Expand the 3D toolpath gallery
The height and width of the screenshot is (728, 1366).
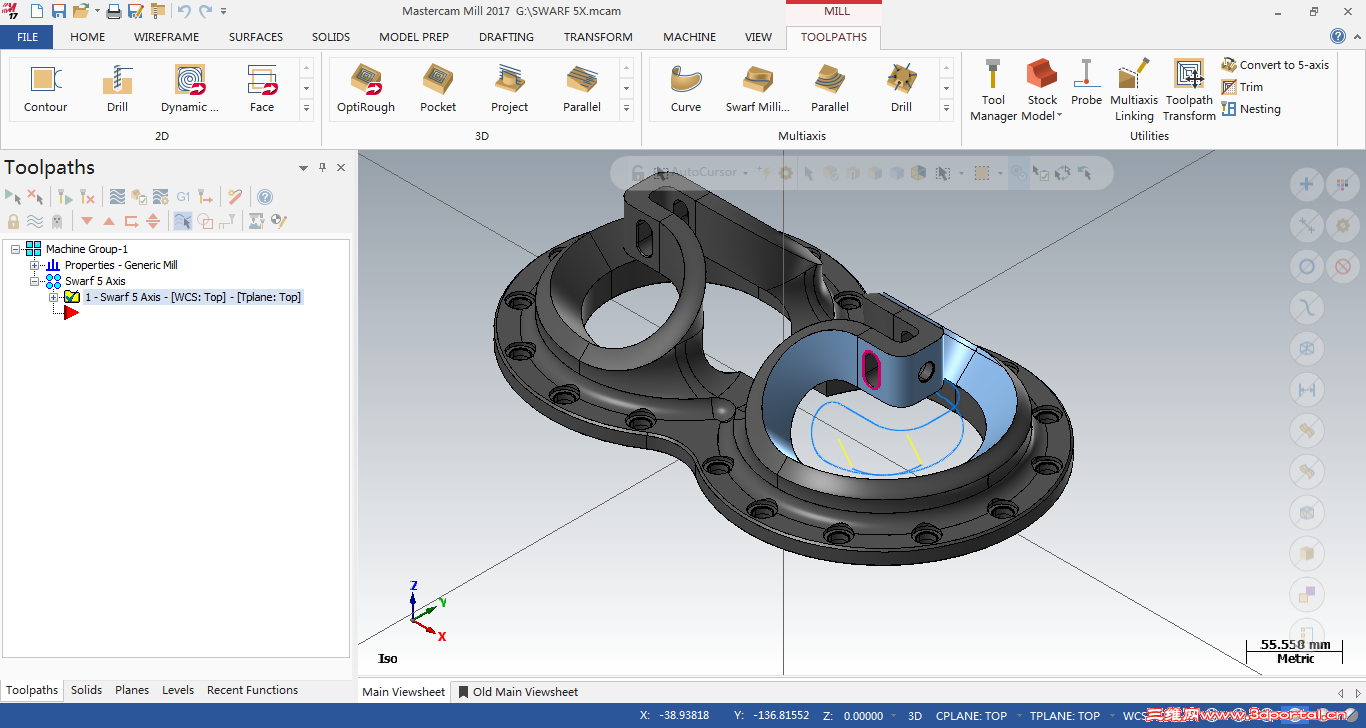coord(626,107)
